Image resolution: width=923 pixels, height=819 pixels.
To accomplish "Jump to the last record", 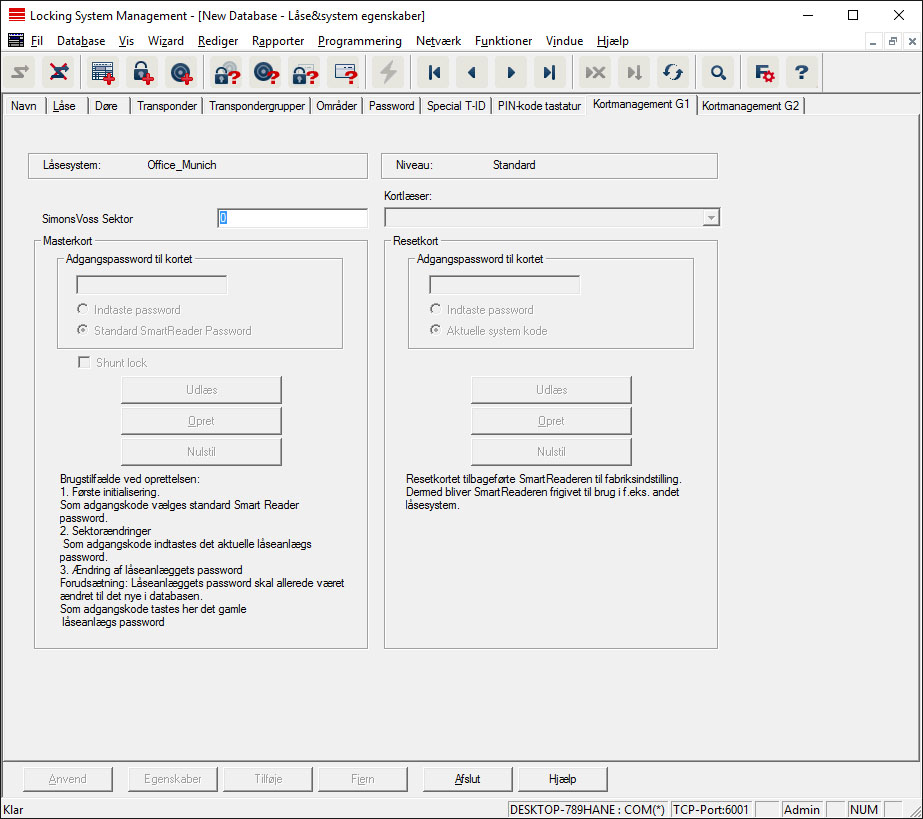I will tap(549, 72).
